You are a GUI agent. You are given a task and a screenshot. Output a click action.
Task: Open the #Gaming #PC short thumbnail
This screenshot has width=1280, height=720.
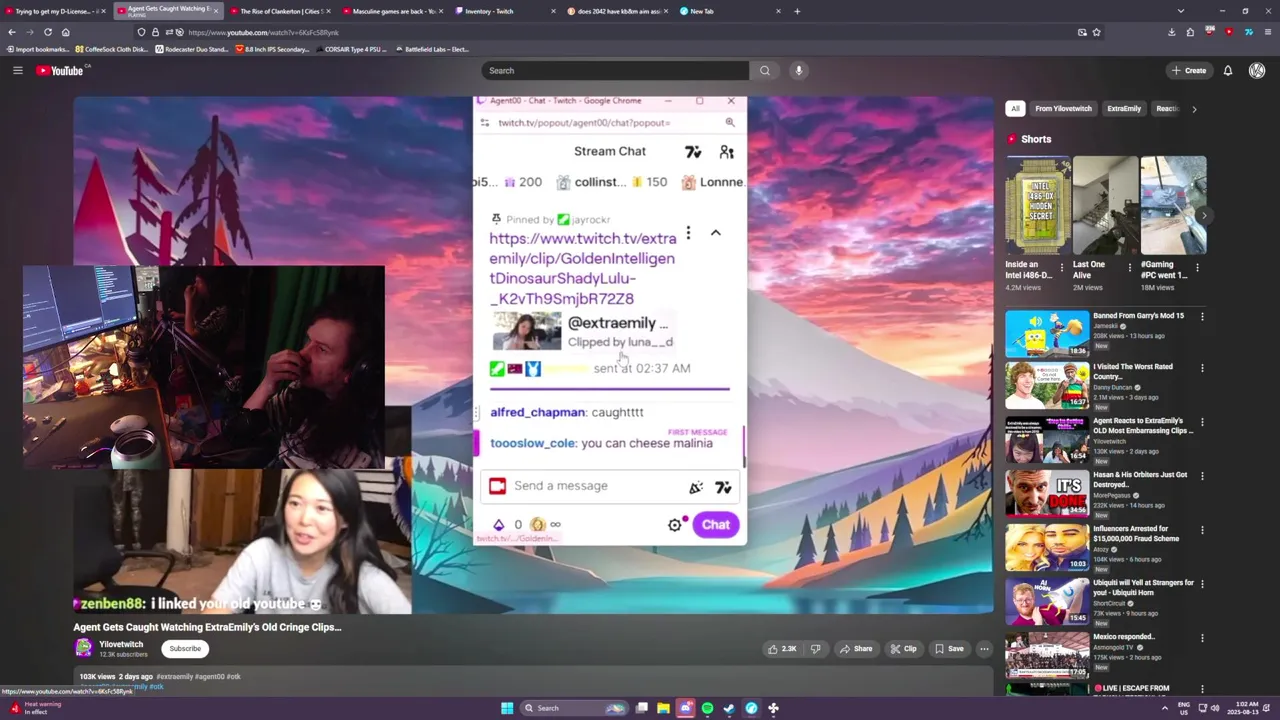[1174, 205]
